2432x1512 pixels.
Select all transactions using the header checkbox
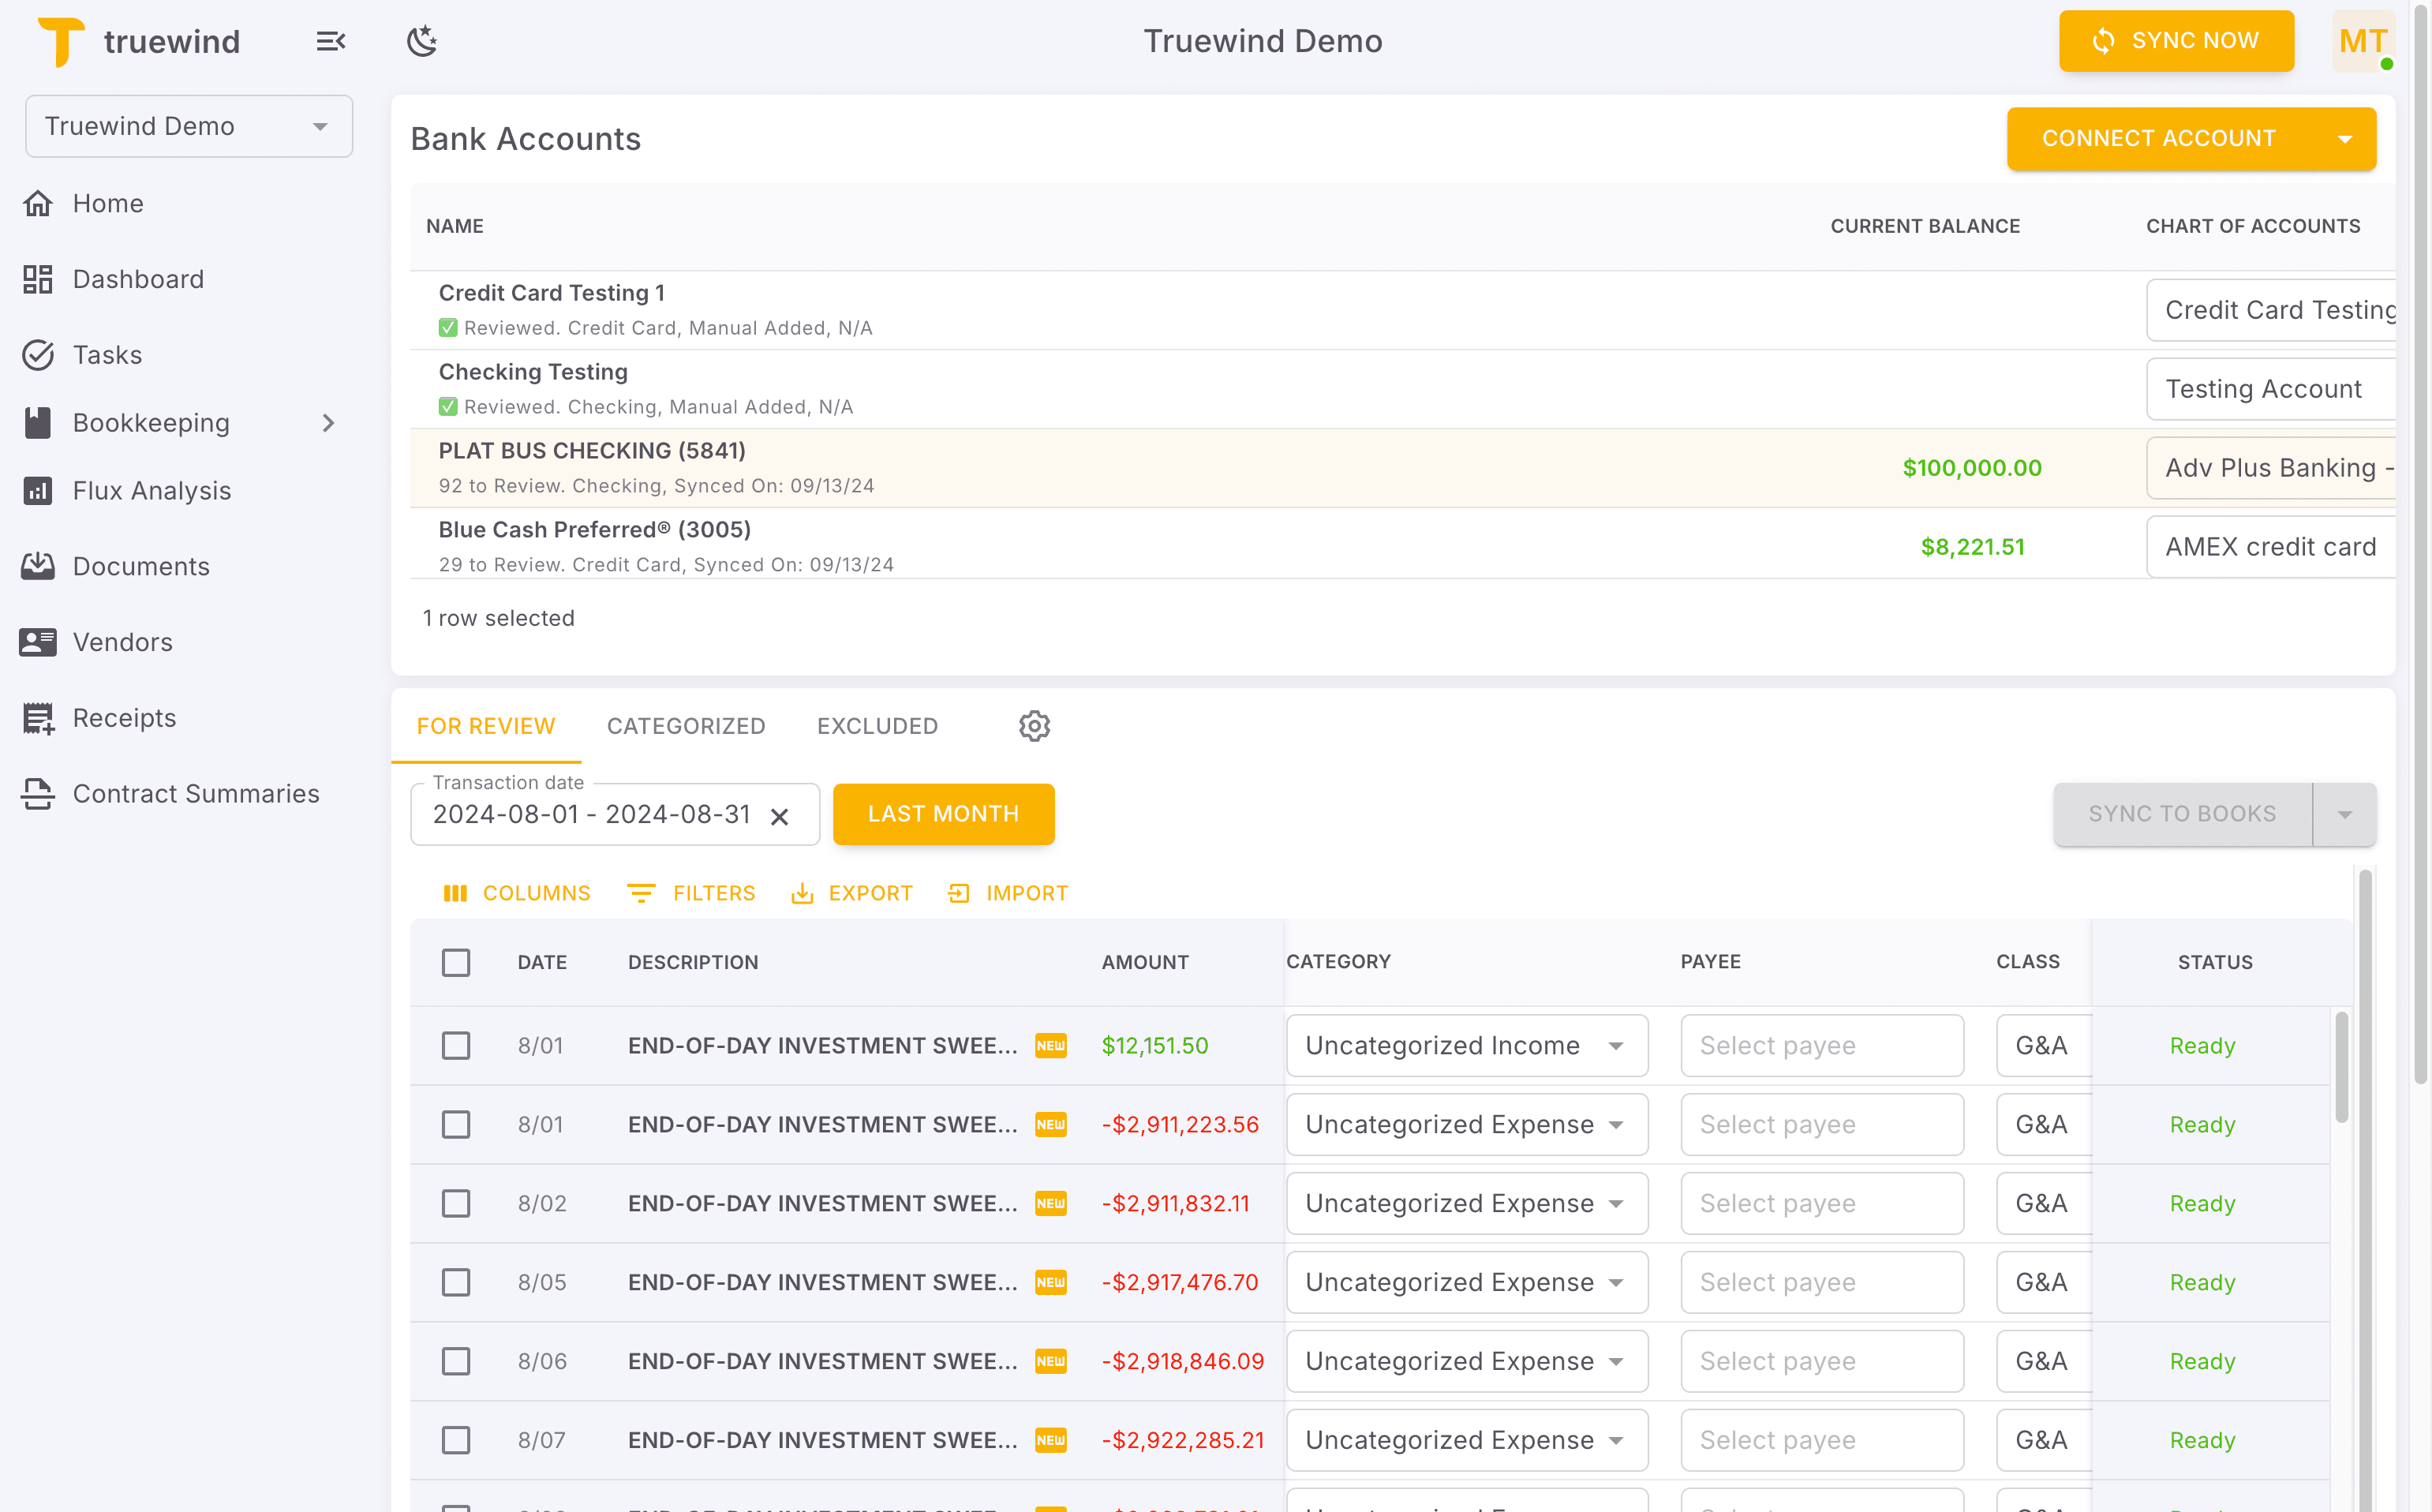click(456, 962)
